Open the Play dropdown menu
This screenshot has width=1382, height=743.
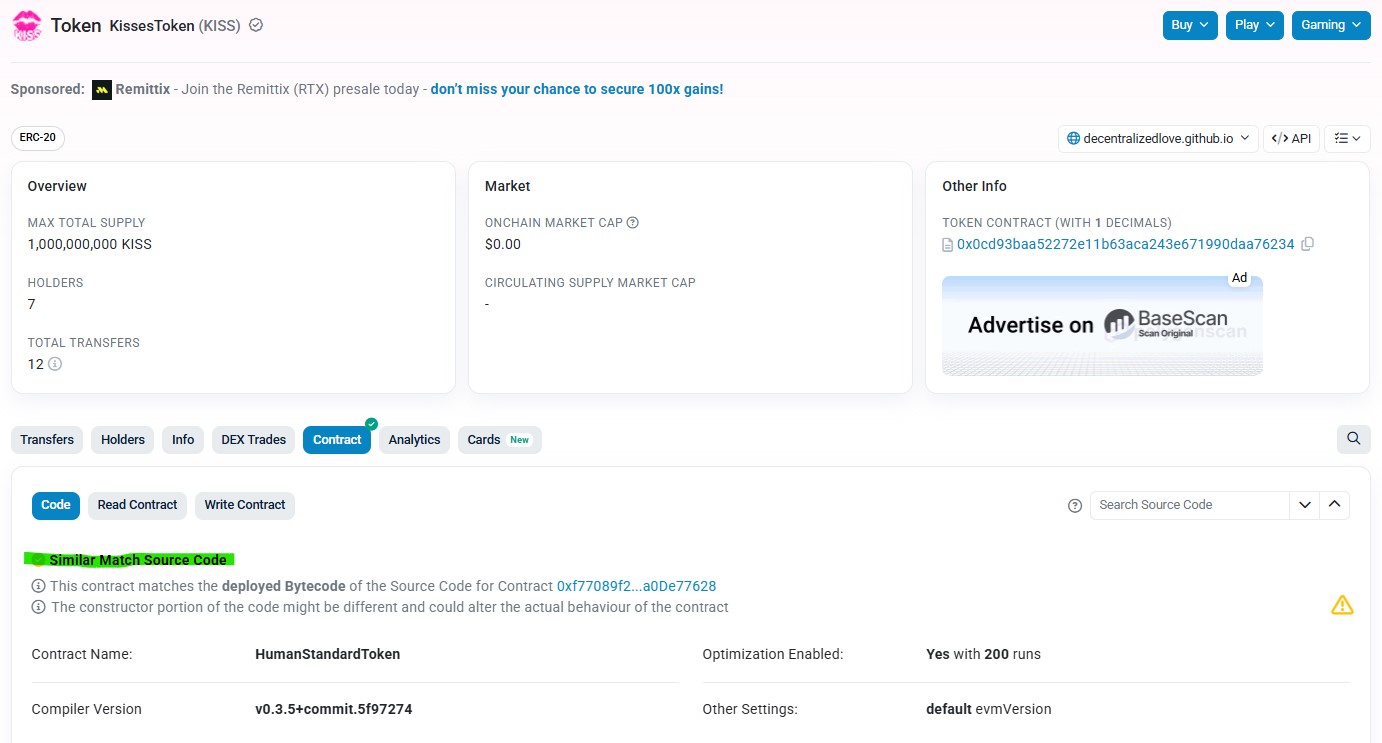(x=1255, y=25)
